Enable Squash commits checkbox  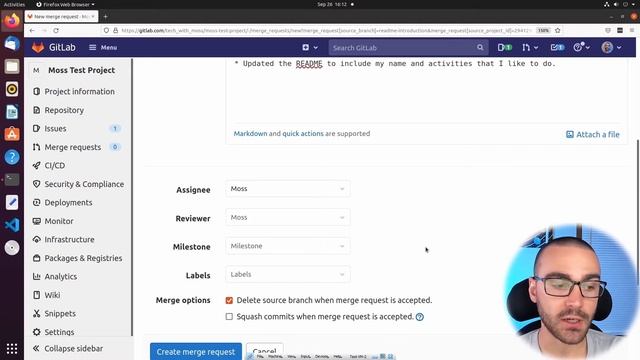click(x=229, y=317)
